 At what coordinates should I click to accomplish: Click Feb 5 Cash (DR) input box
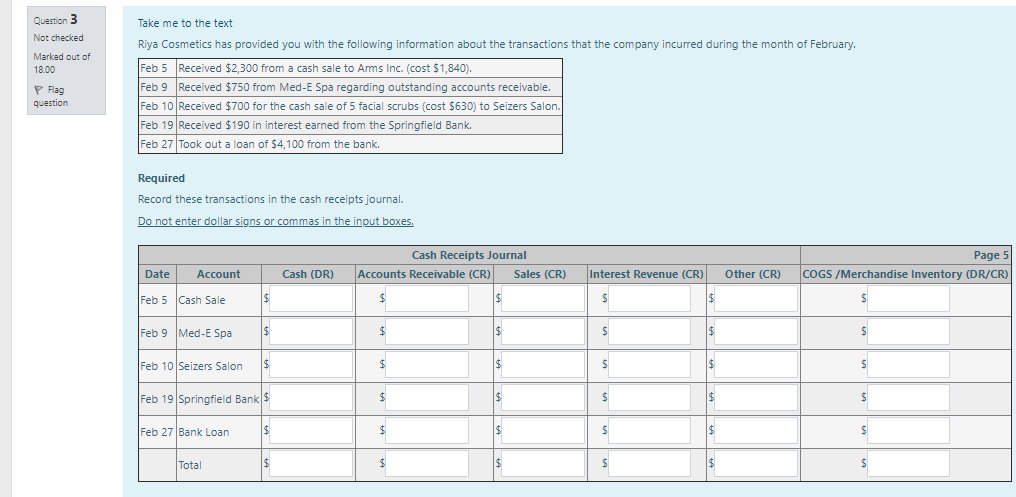point(311,299)
